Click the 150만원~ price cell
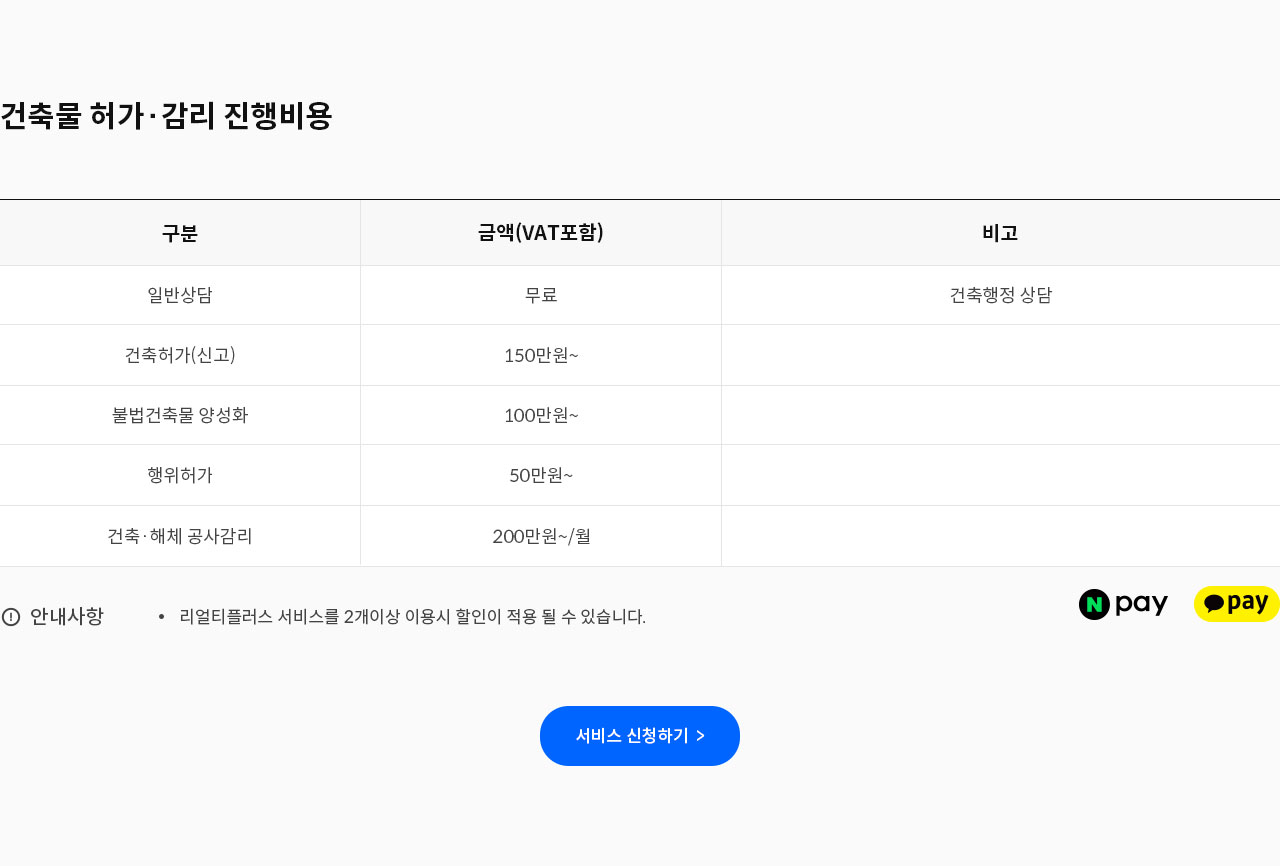 tap(541, 355)
